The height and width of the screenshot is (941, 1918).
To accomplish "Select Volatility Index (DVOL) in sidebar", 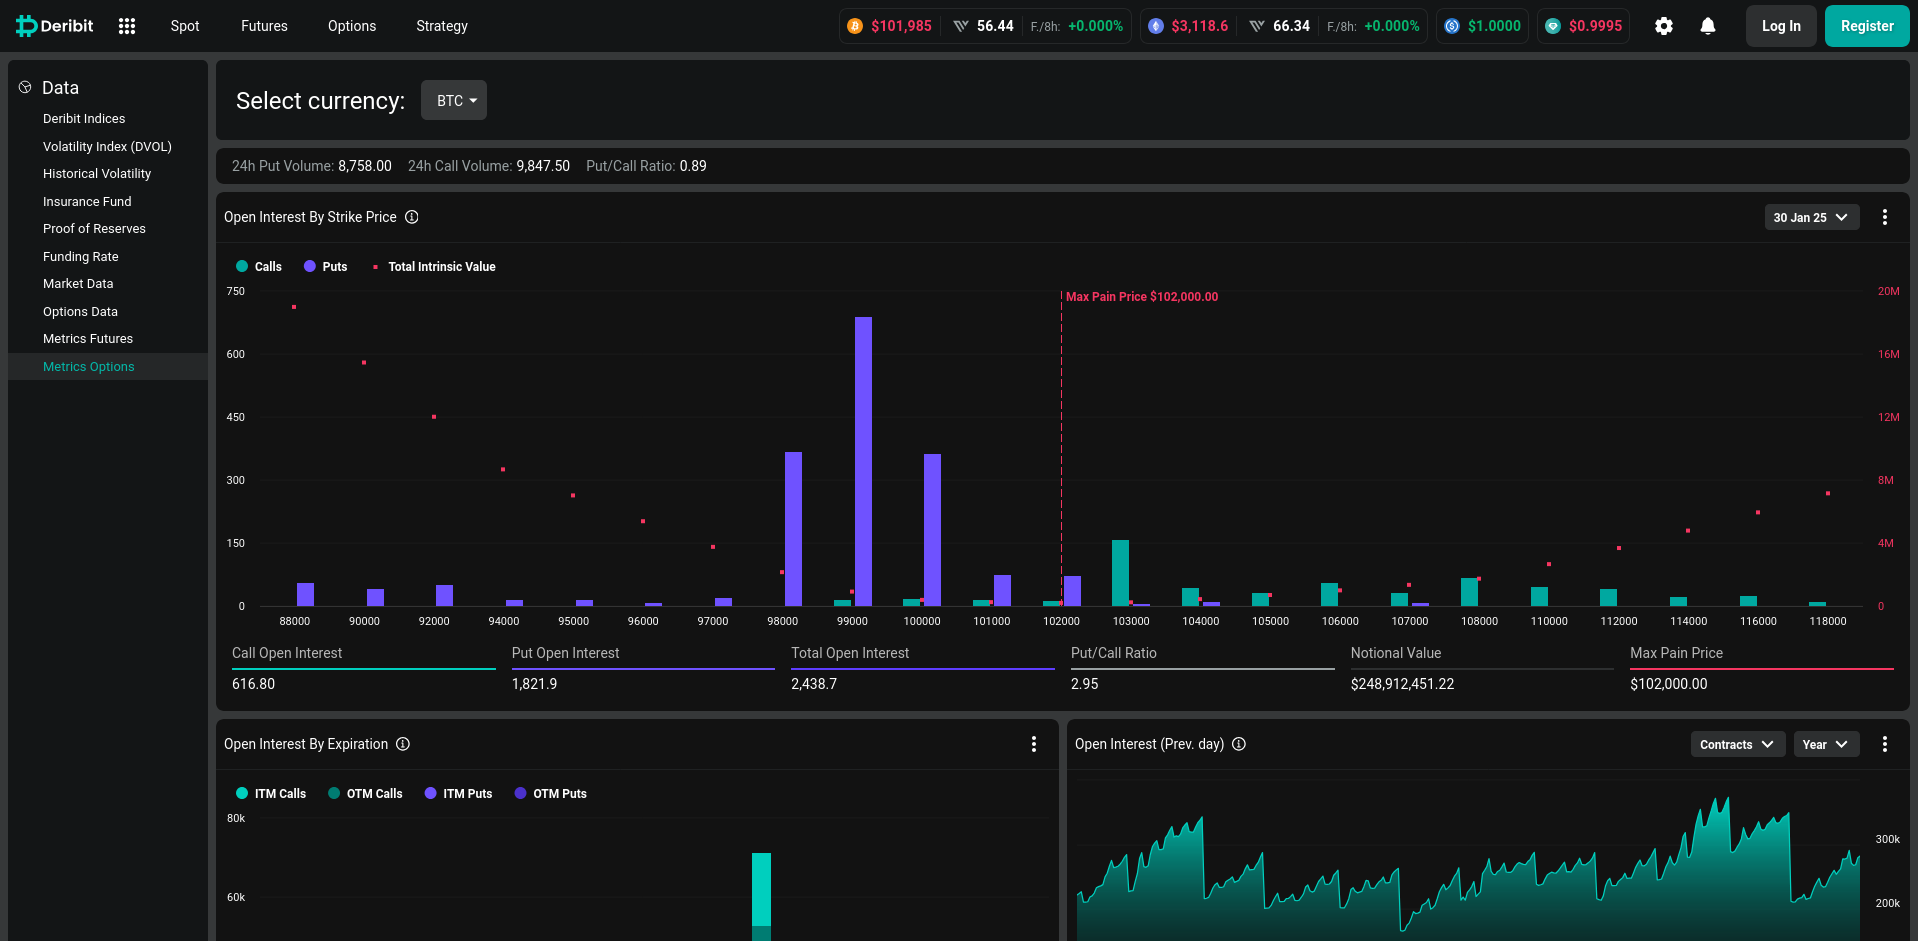I will (x=107, y=146).
